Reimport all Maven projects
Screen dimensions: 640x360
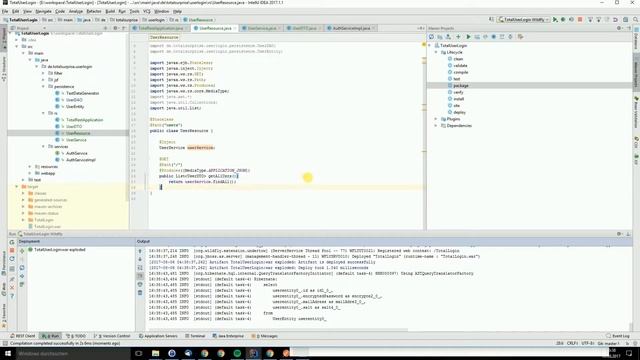tap(431, 37)
